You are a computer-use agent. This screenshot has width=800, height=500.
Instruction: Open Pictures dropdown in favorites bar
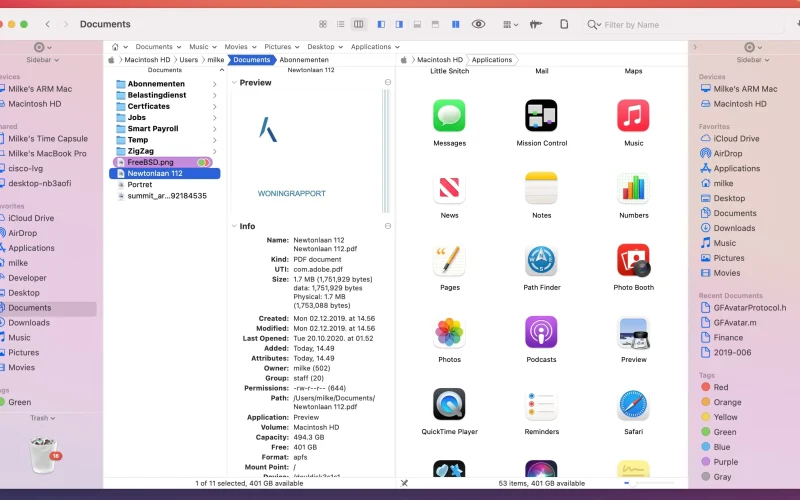pos(282,46)
